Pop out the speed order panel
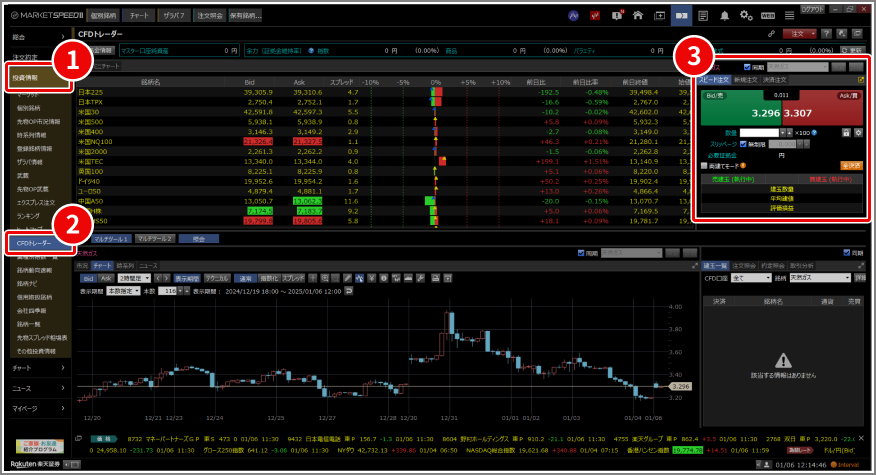The image size is (876, 475). click(x=860, y=80)
